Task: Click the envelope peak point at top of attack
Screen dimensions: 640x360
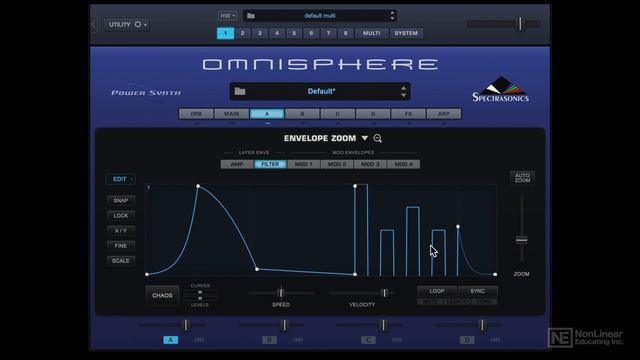Action: (198, 186)
